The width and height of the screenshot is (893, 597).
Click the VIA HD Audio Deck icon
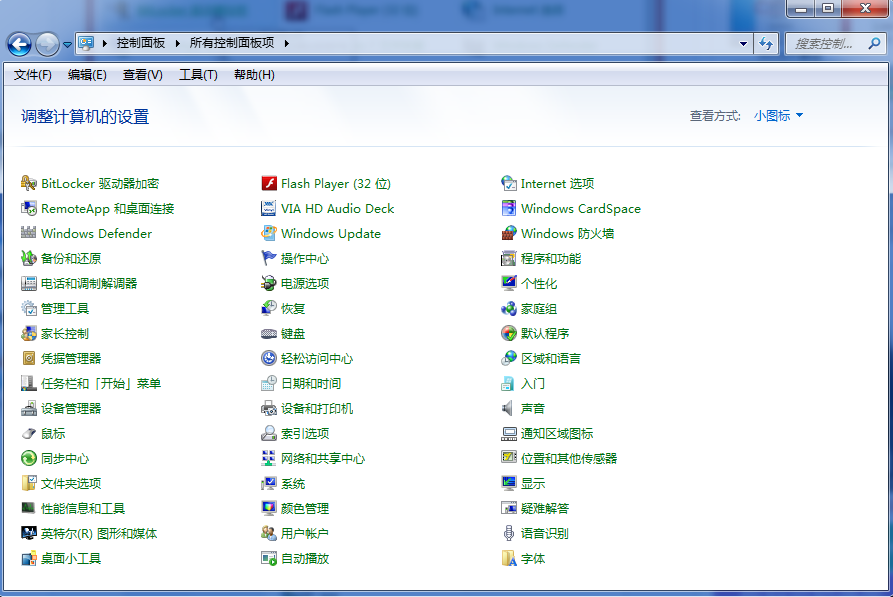pyautogui.click(x=269, y=208)
